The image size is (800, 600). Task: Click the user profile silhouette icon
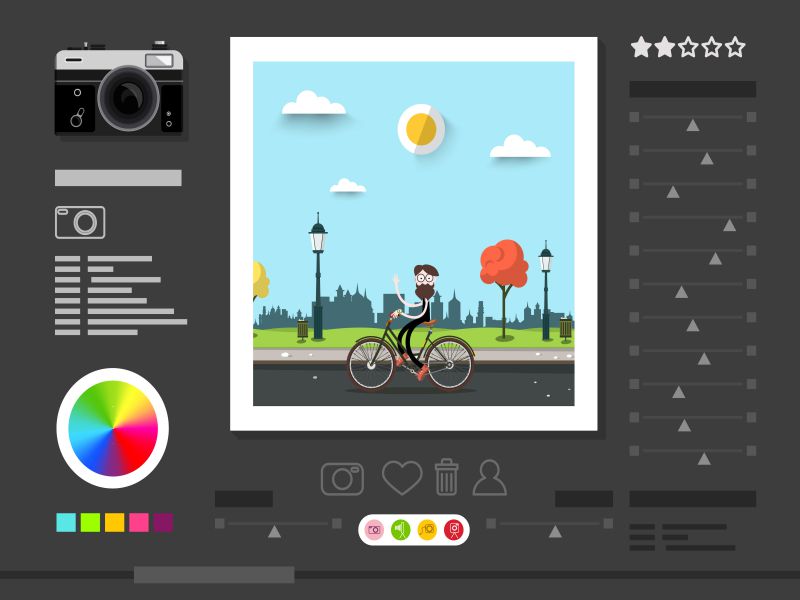(x=490, y=478)
